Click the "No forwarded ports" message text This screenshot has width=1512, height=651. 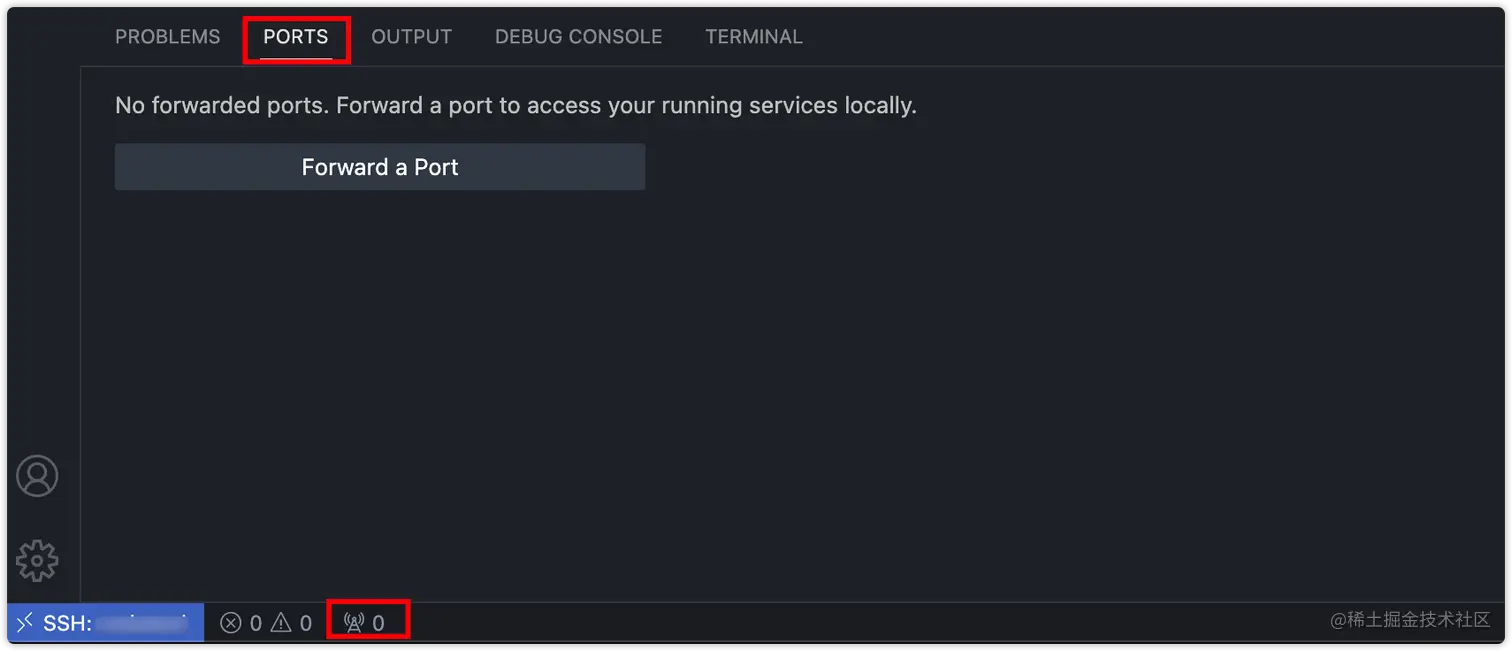tap(516, 105)
